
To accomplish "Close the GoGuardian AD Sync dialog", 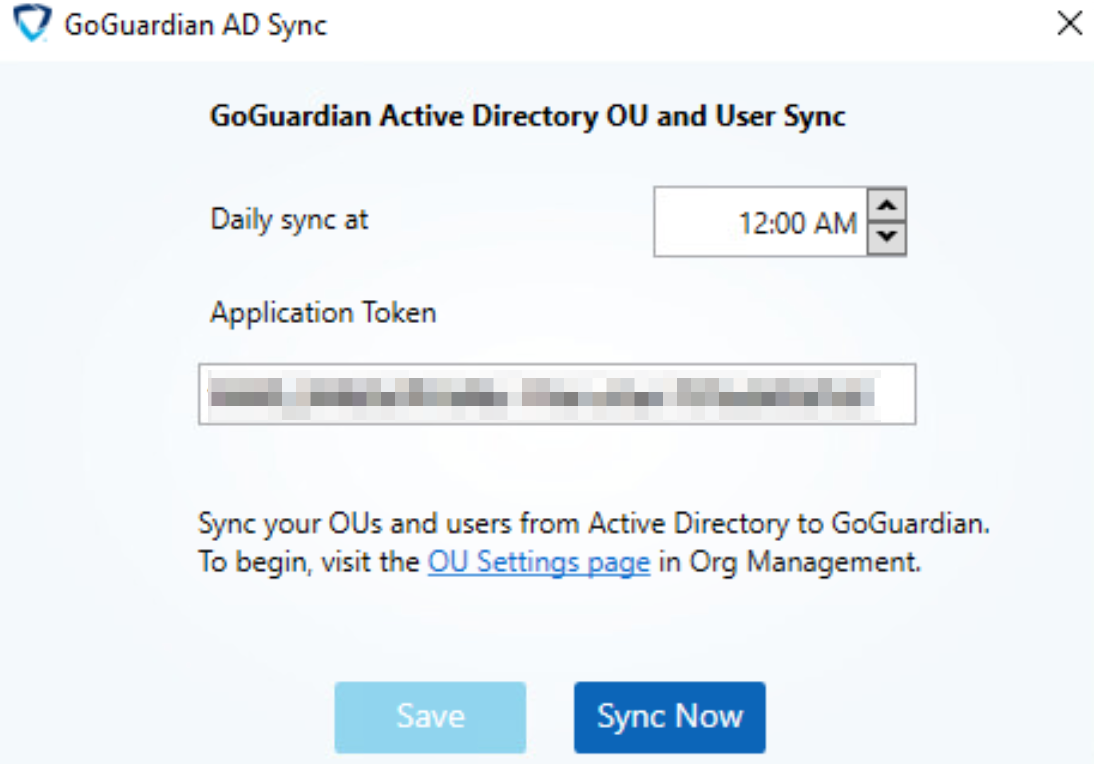I will [x=1069, y=23].
